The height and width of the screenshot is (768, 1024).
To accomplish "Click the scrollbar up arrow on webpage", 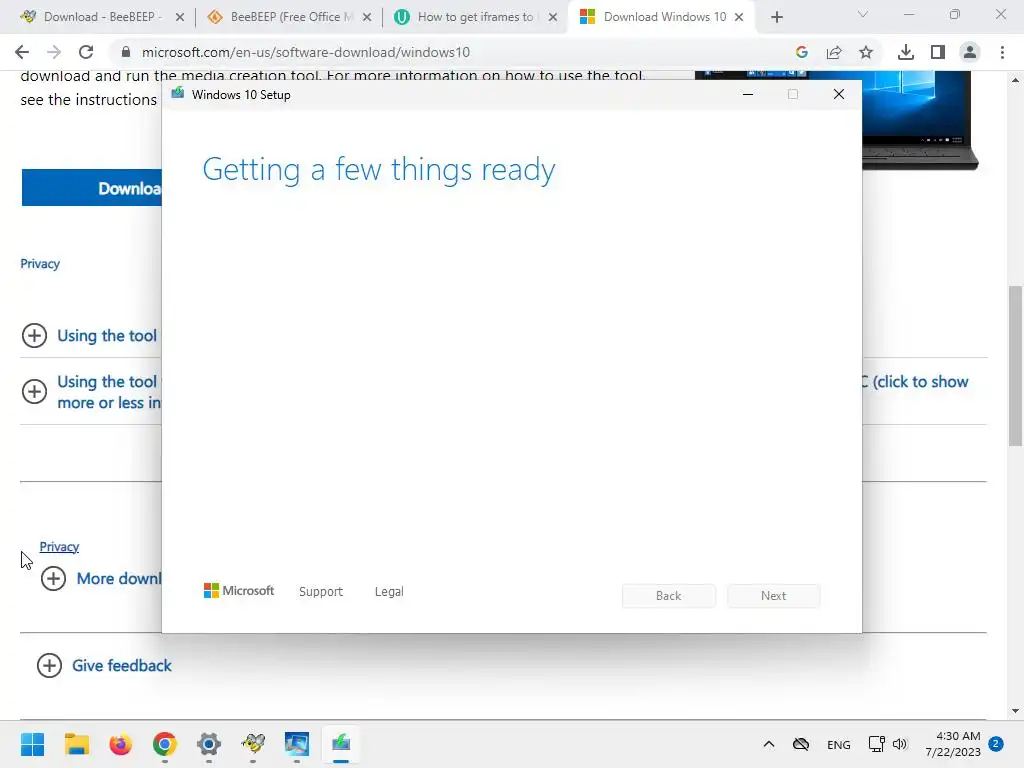I will 1015,80.
